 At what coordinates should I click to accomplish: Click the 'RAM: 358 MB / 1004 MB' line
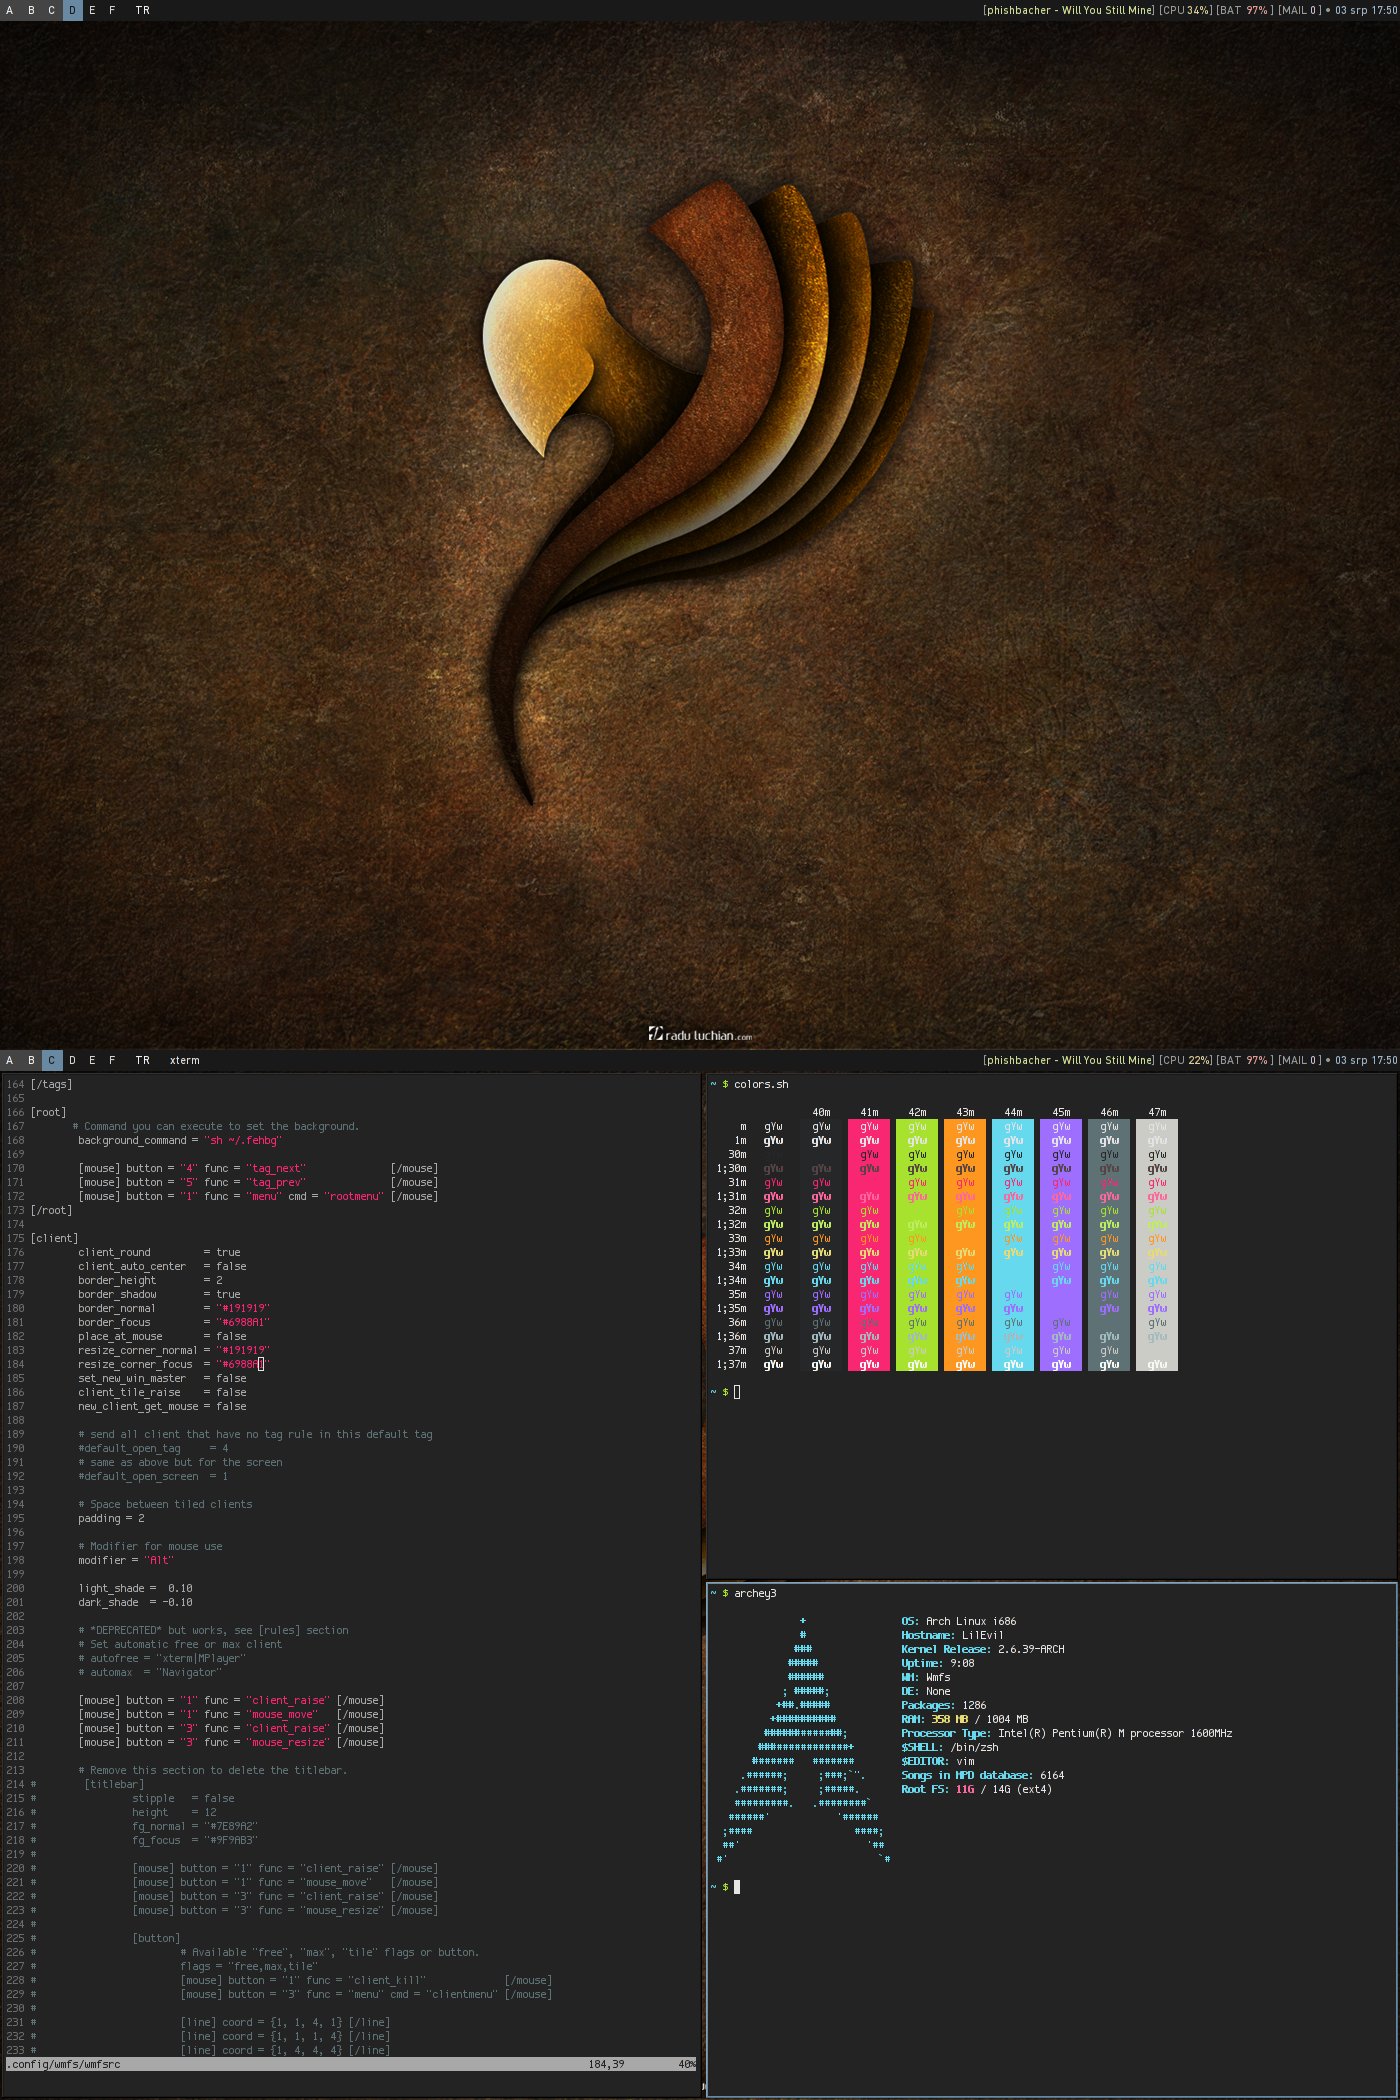coord(965,1719)
